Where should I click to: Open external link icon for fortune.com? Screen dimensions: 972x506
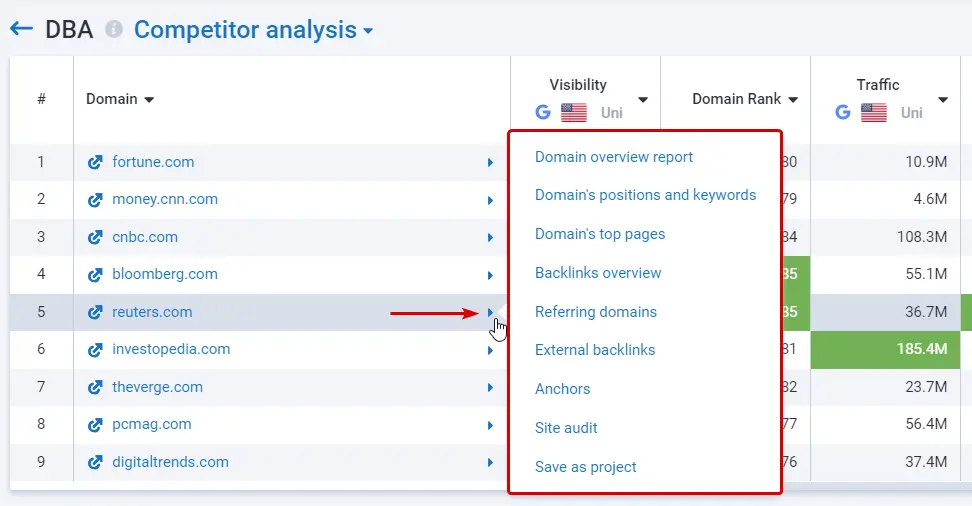pos(95,162)
